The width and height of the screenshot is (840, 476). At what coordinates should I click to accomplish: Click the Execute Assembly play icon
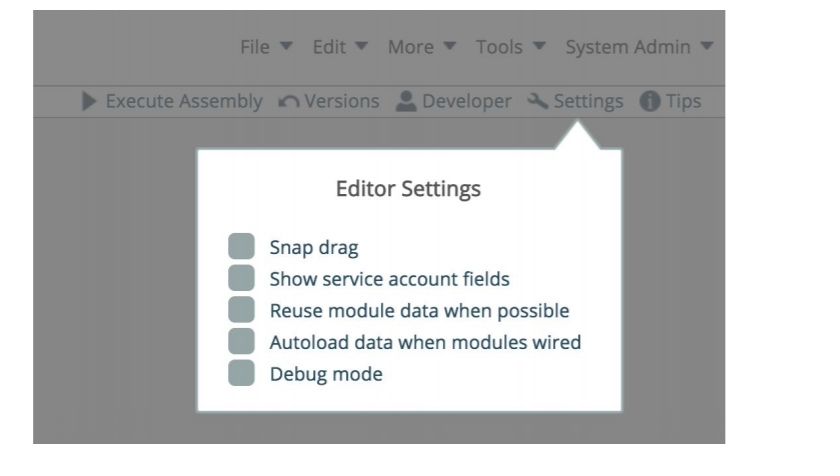(x=90, y=101)
